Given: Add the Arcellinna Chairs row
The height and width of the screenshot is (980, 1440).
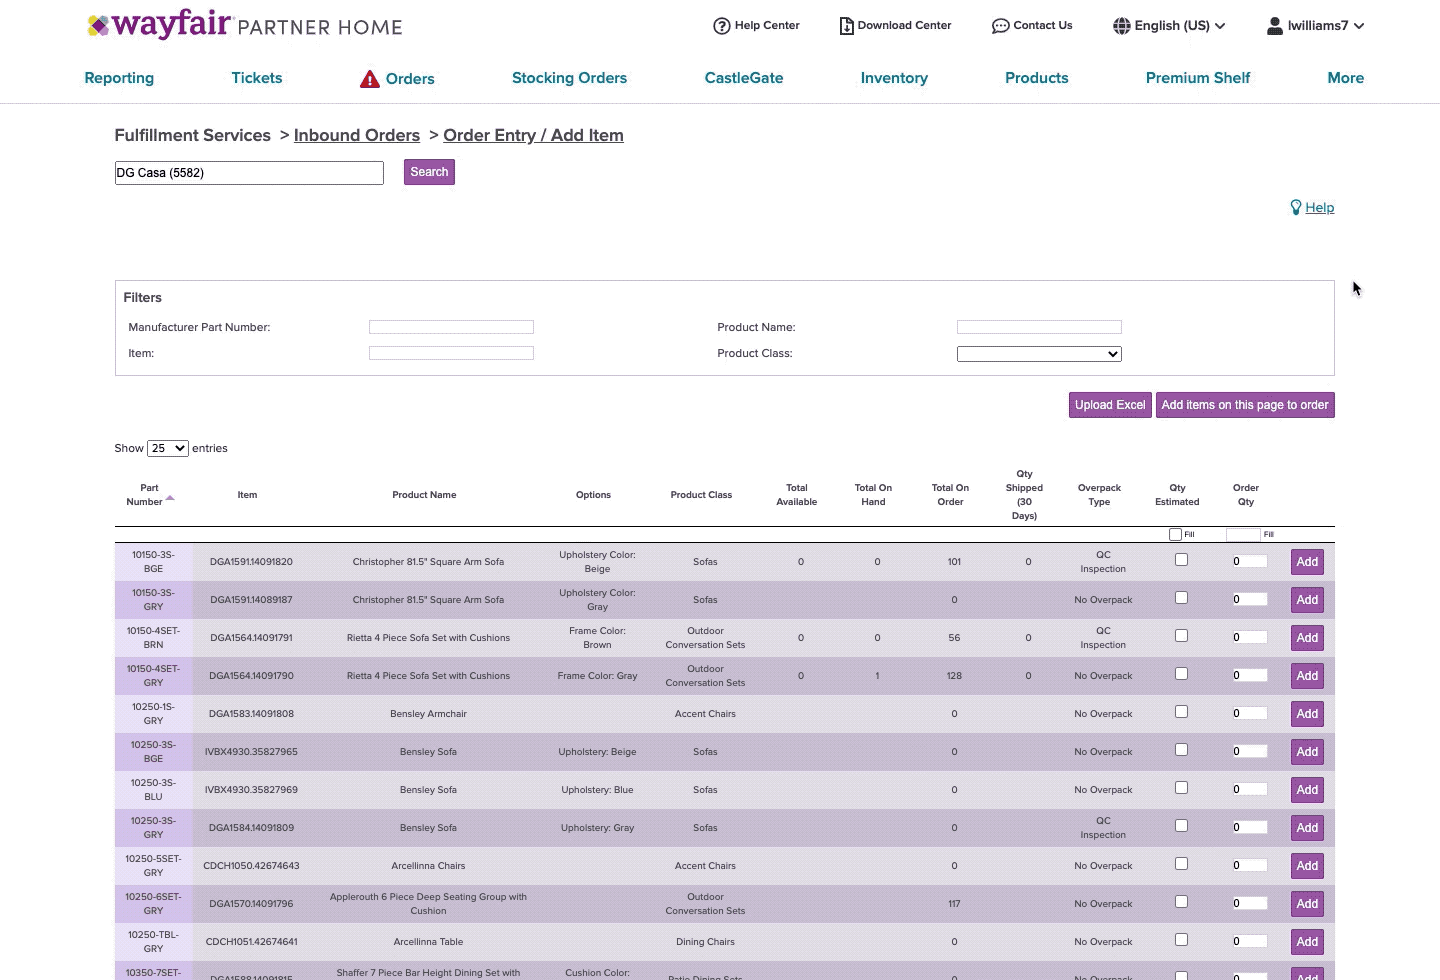Looking at the screenshot, I should [1307, 866].
